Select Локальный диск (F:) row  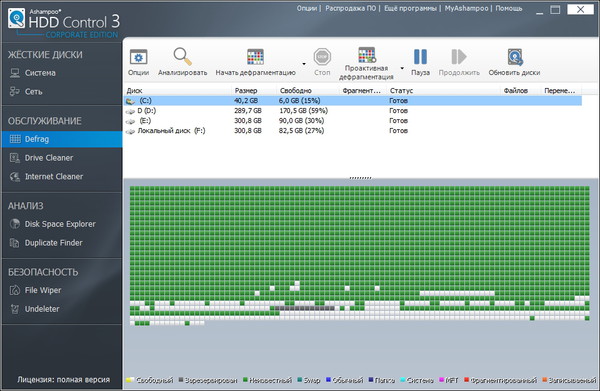coord(353,130)
